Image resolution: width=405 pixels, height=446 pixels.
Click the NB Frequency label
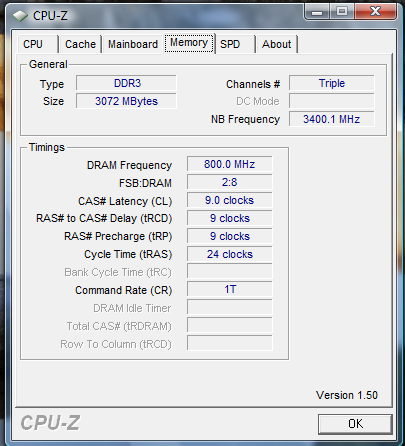coord(245,119)
